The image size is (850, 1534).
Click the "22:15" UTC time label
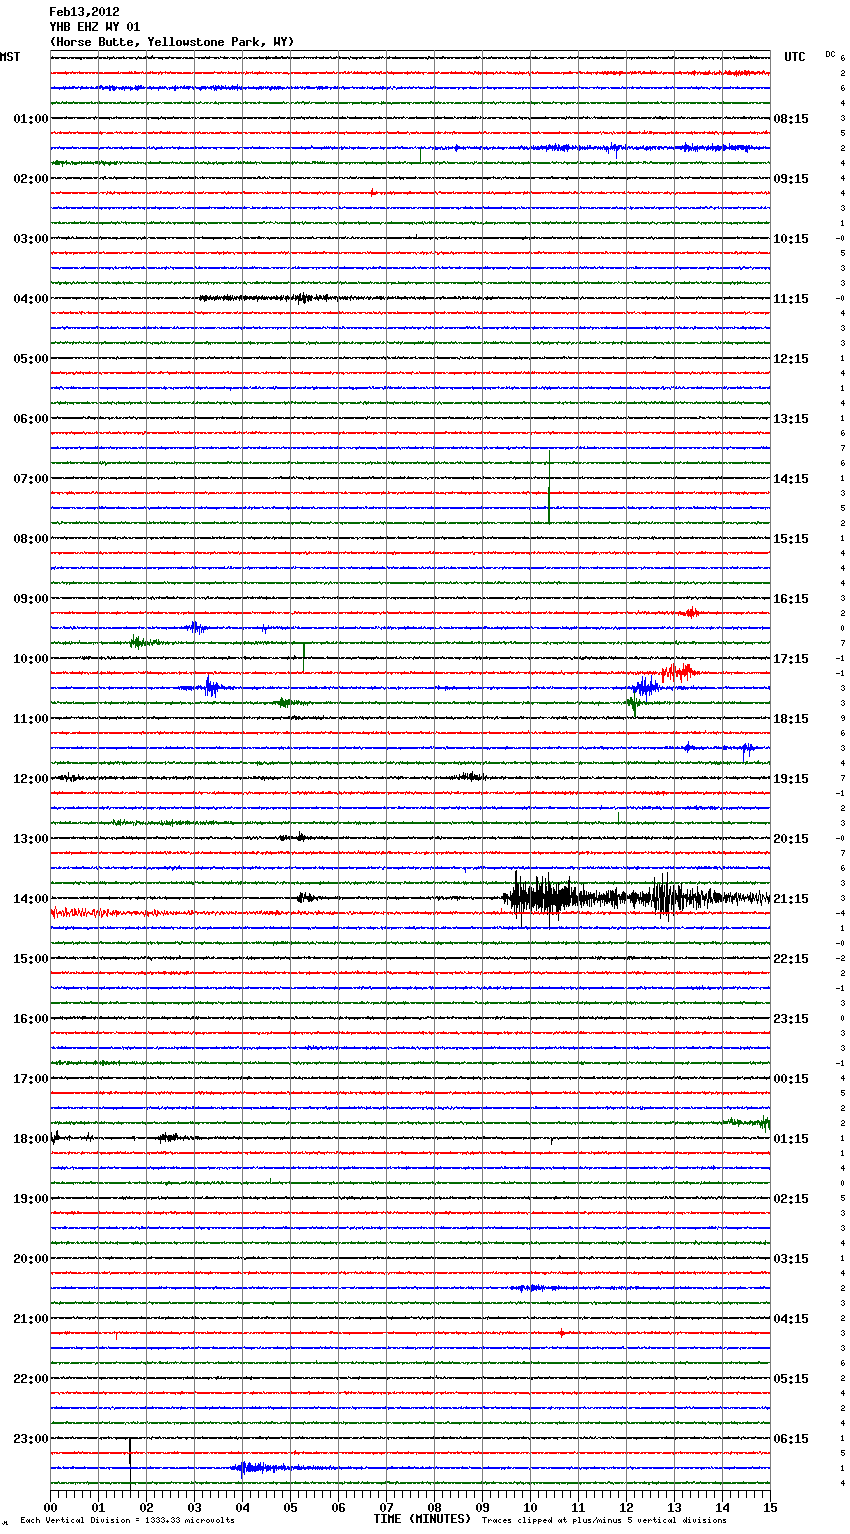coord(791,959)
